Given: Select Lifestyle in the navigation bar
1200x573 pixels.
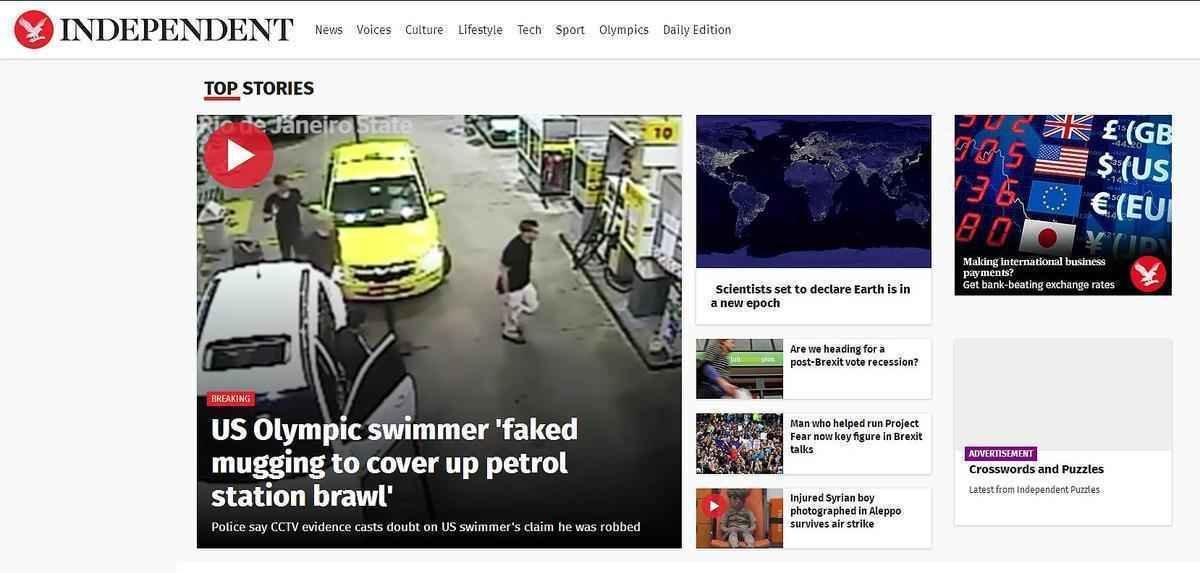Looking at the screenshot, I should point(480,30).
